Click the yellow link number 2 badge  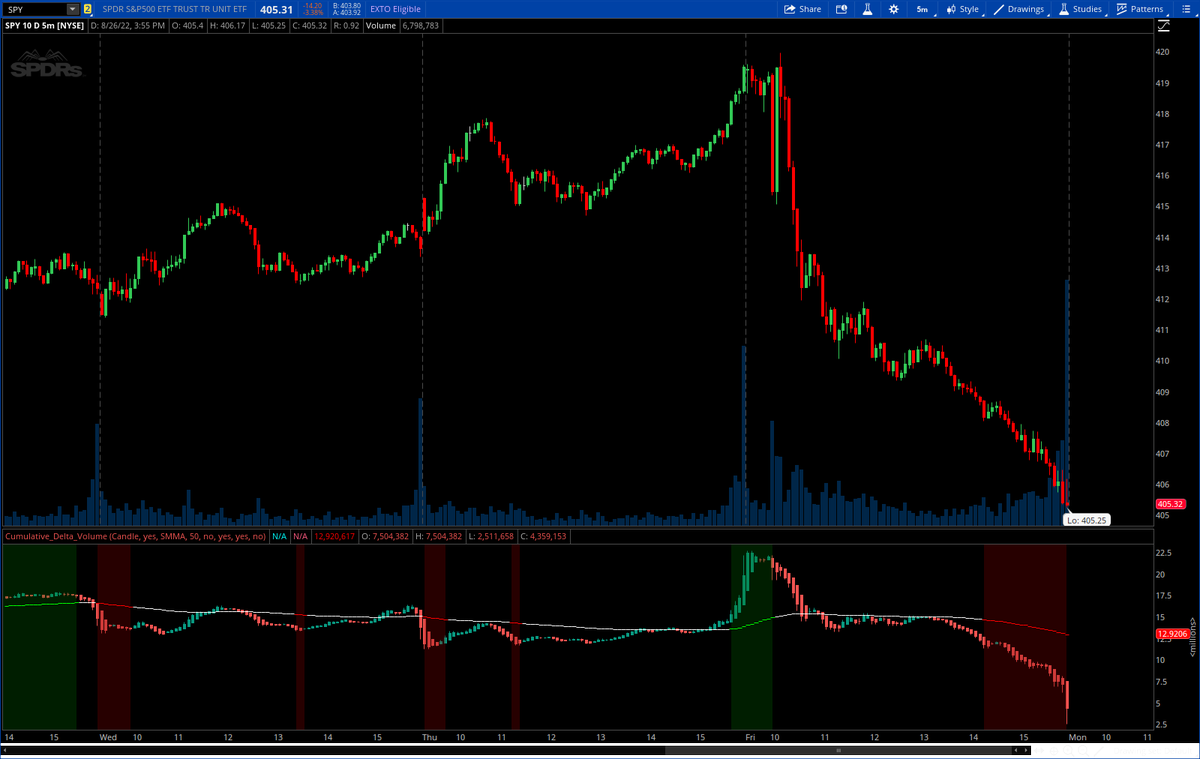point(88,9)
